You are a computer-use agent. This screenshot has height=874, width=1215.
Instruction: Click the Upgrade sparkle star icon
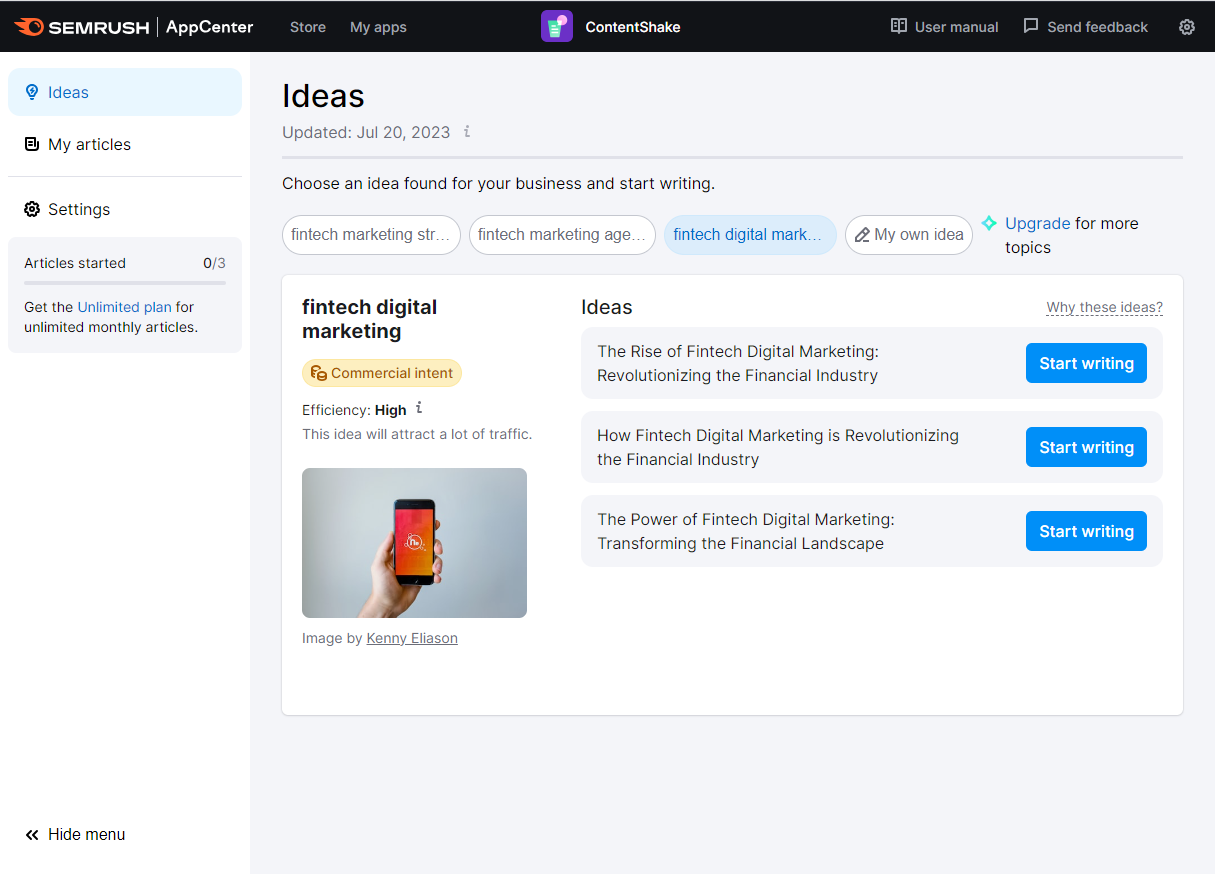click(x=989, y=223)
